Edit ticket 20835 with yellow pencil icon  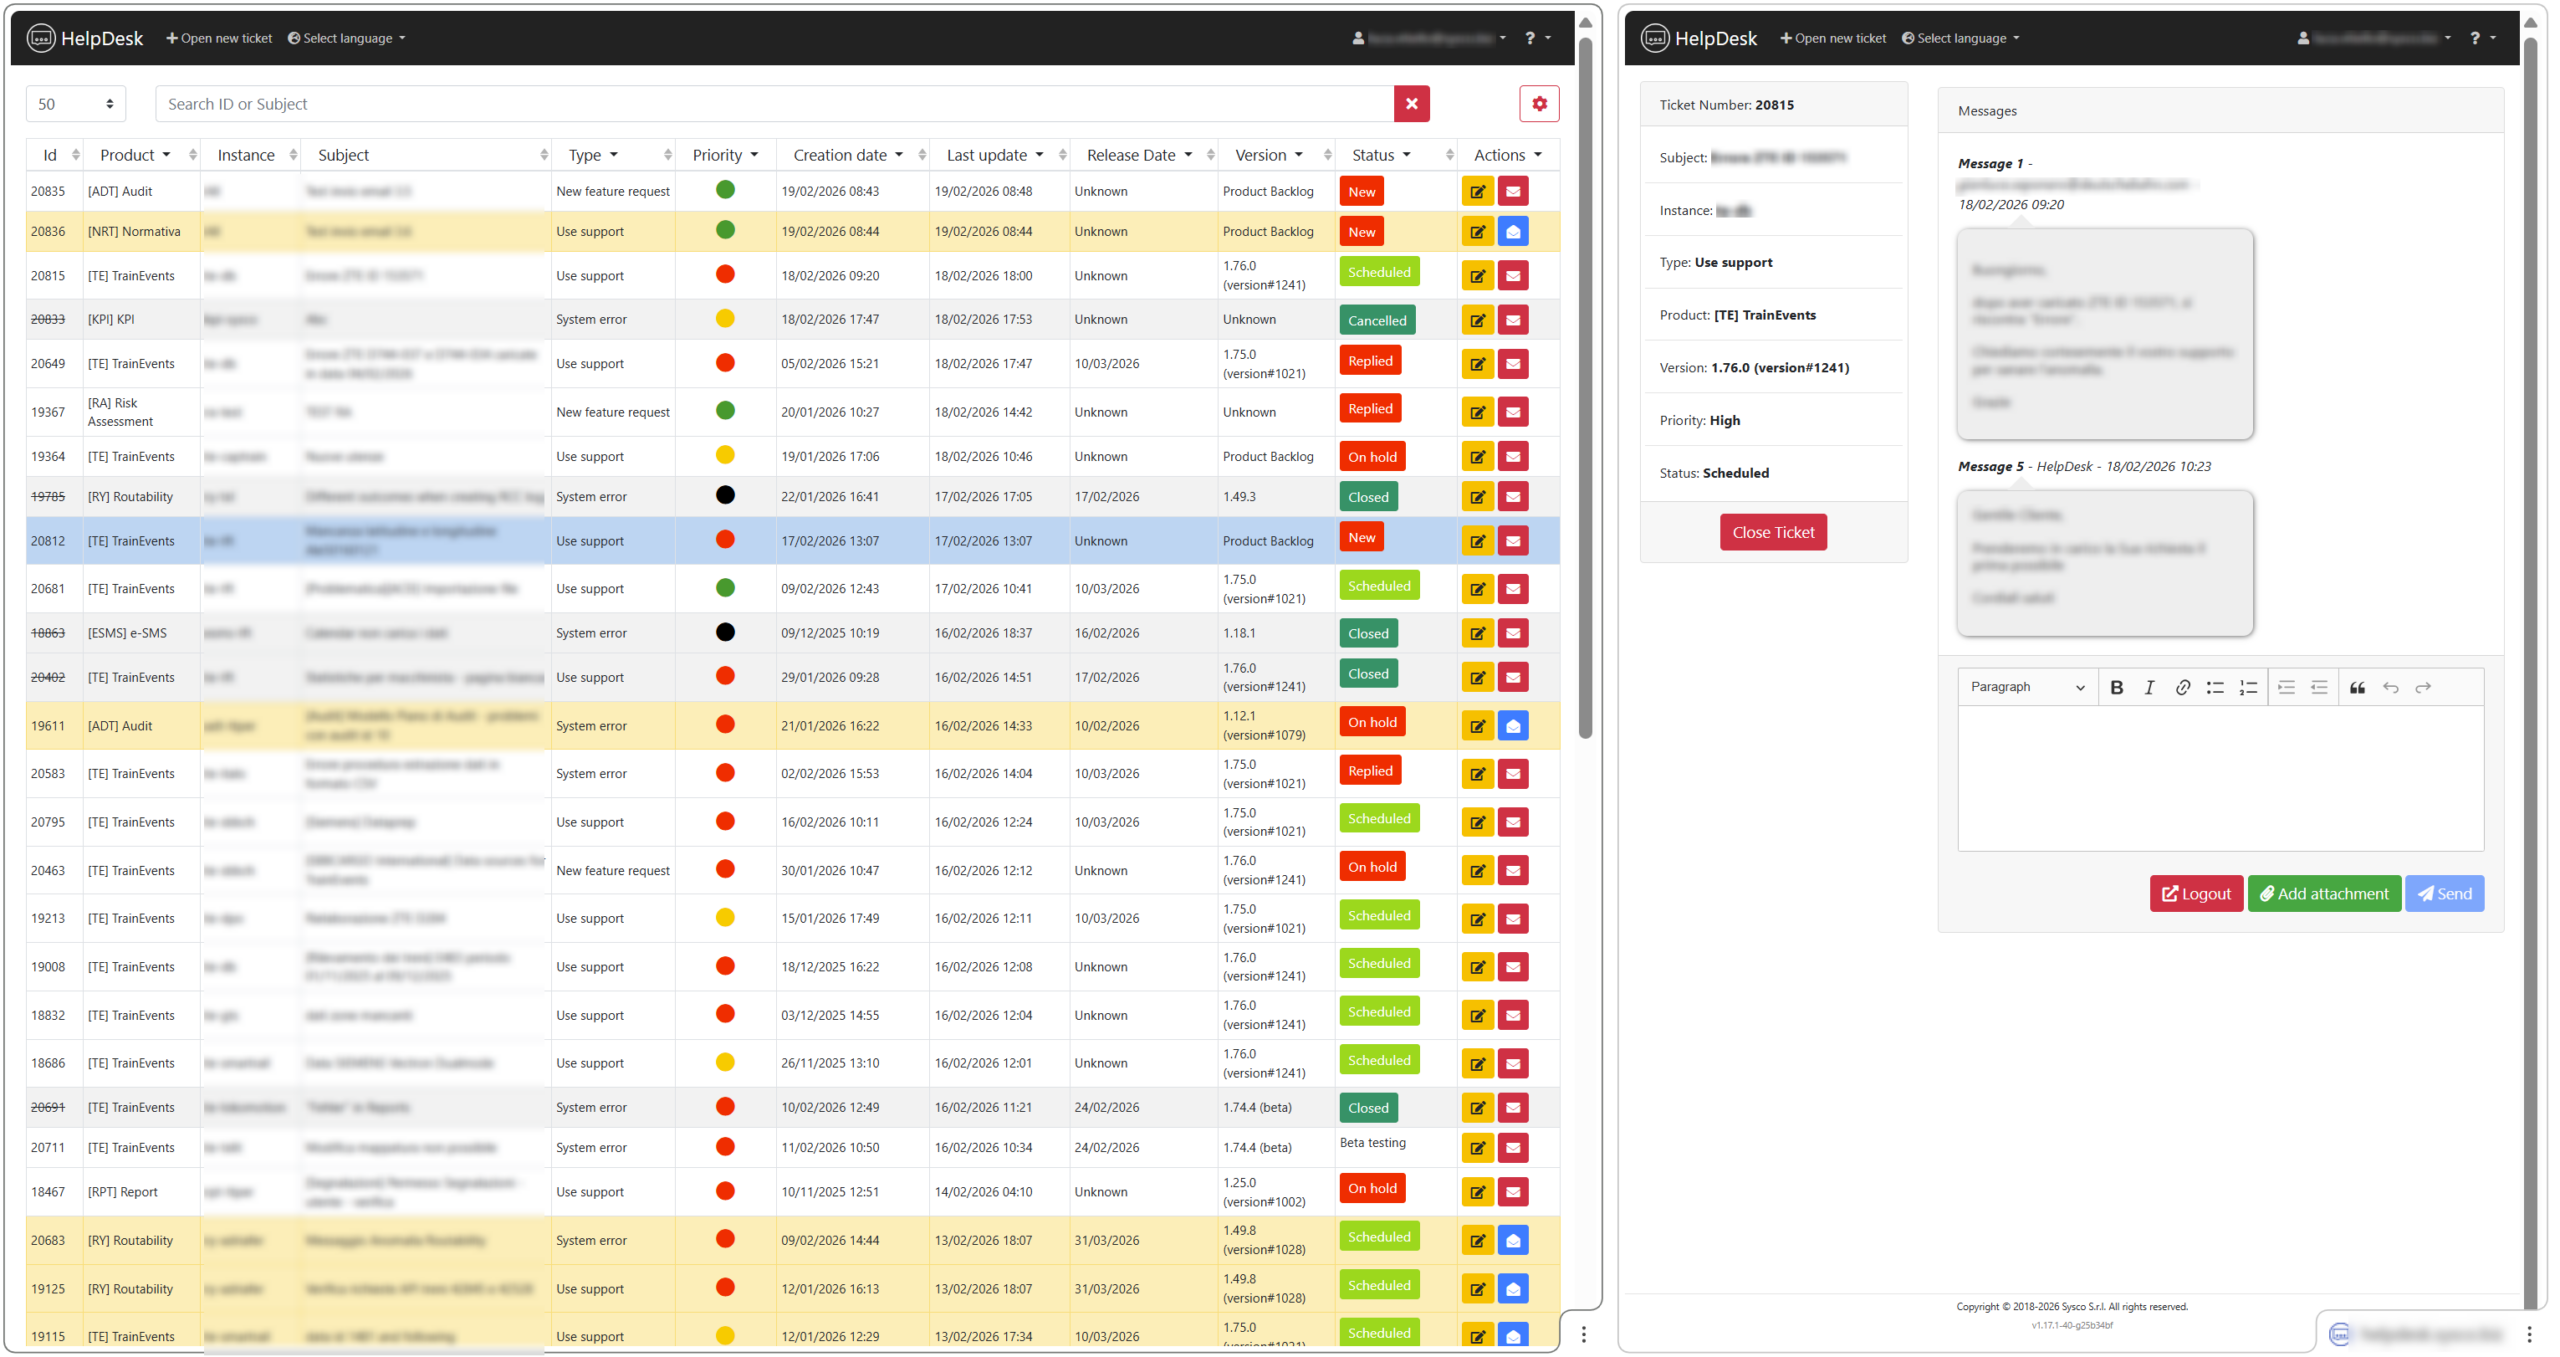click(1477, 192)
